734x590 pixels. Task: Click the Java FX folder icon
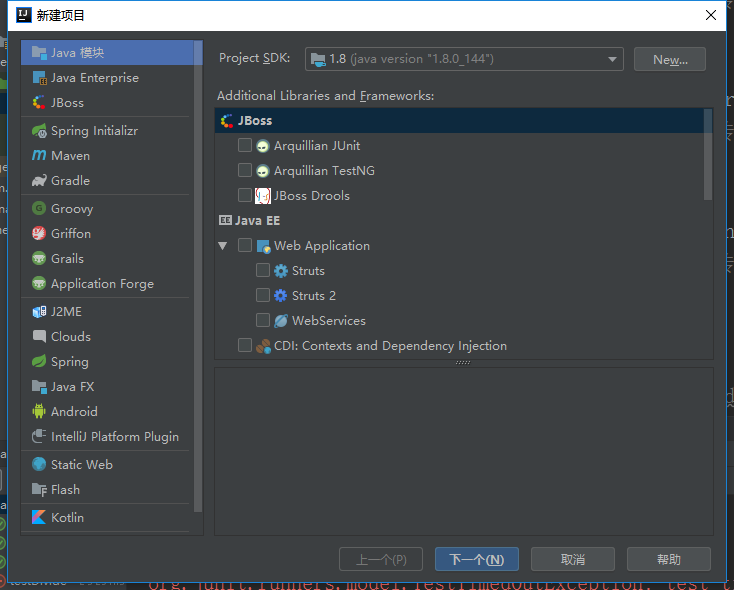(x=39, y=386)
